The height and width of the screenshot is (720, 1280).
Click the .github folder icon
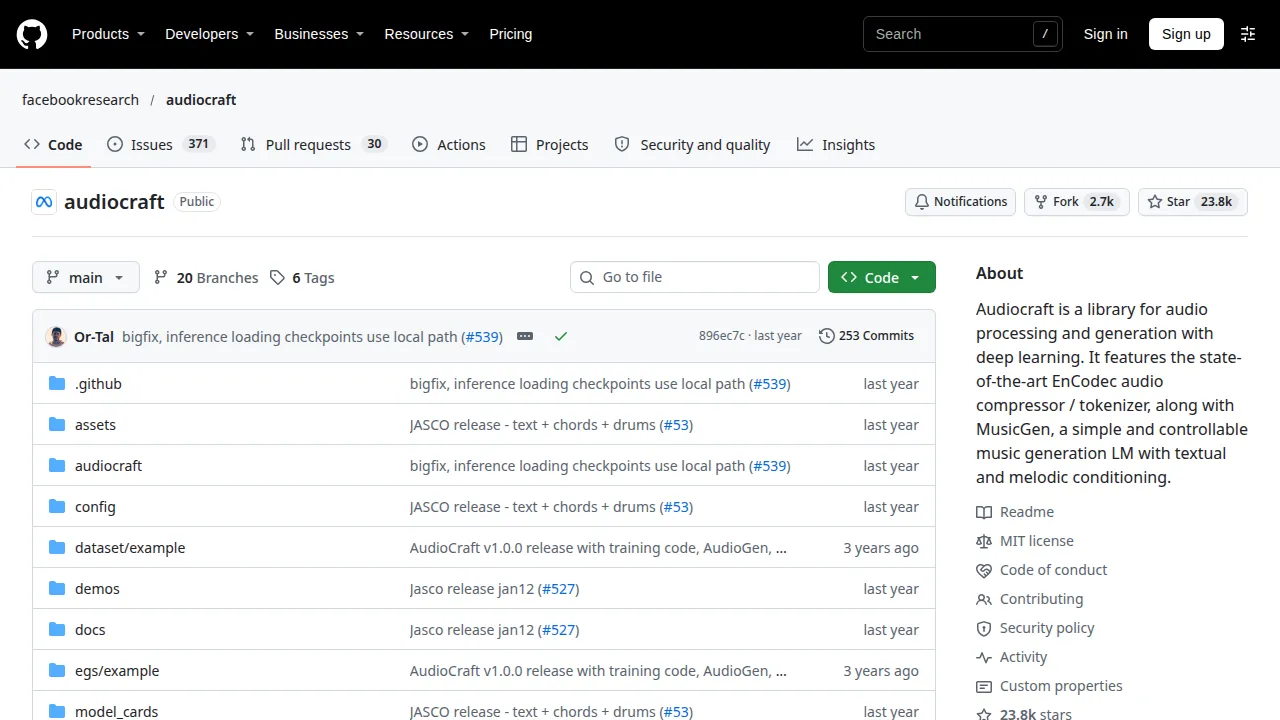[x=57, y=384]
